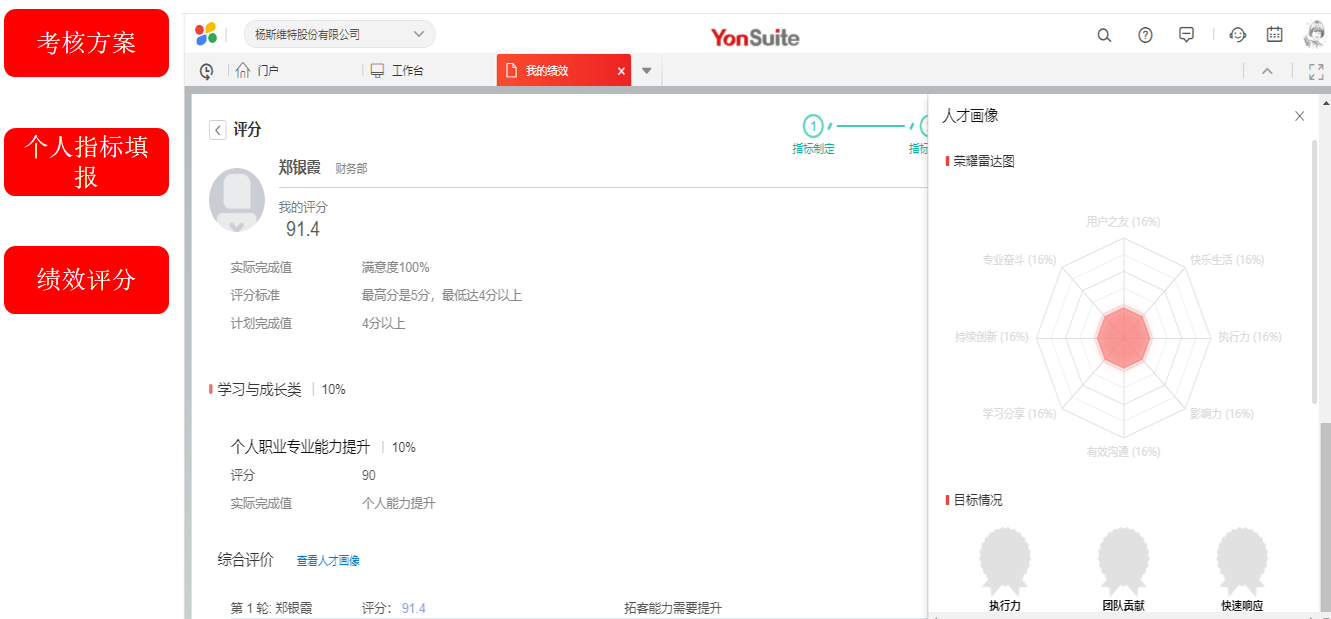Screen dimensions: 1331x619
Task: Click the user avatar in top right
Action: (x=1314, y=35)
